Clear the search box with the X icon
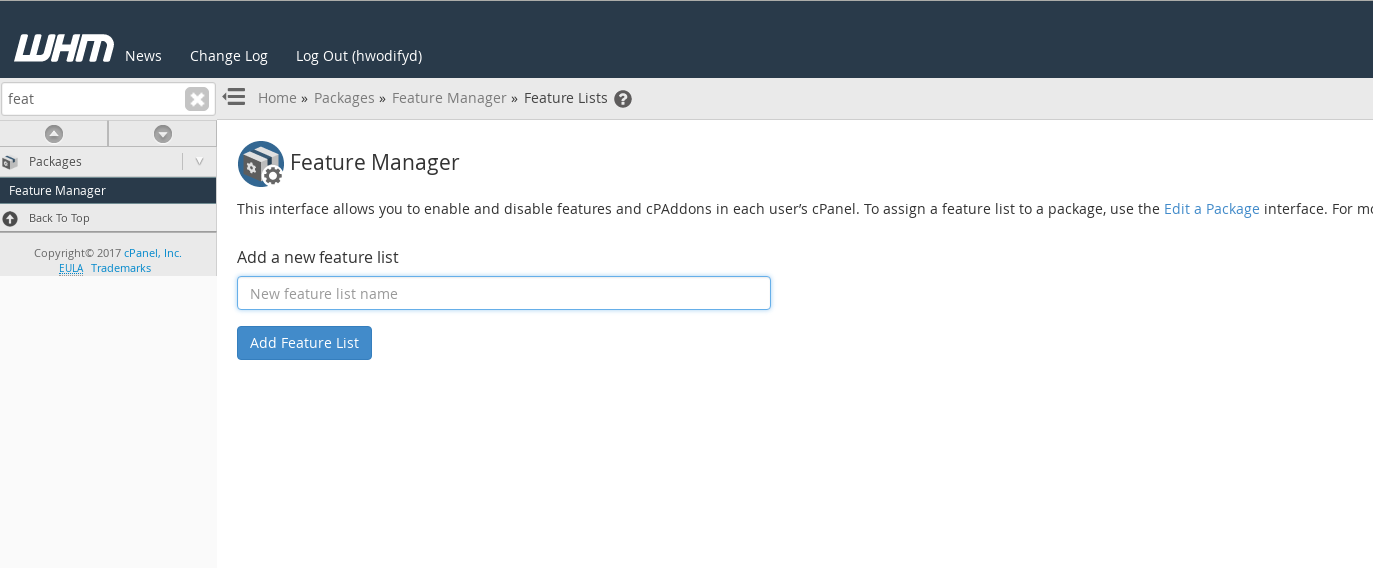 (197, 99)
